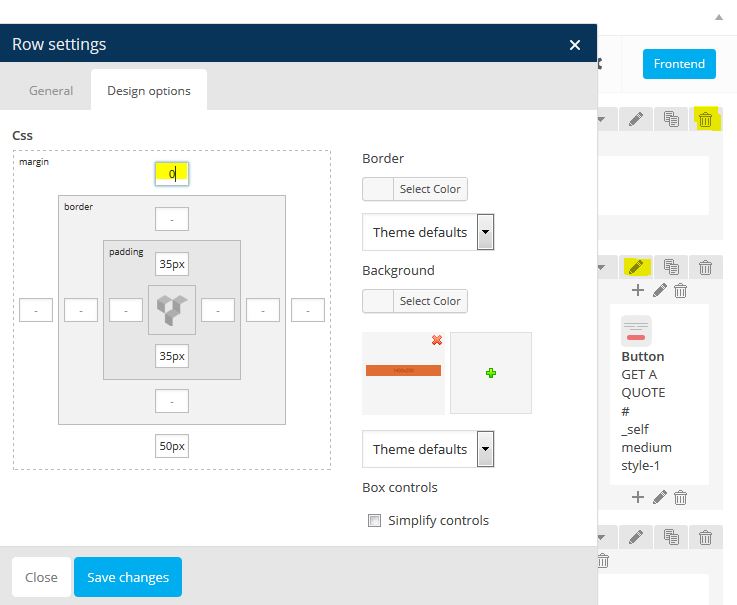Enable the Simplify controls checkbox
This screenshot has height=605, width=737.
coord(374,520)
